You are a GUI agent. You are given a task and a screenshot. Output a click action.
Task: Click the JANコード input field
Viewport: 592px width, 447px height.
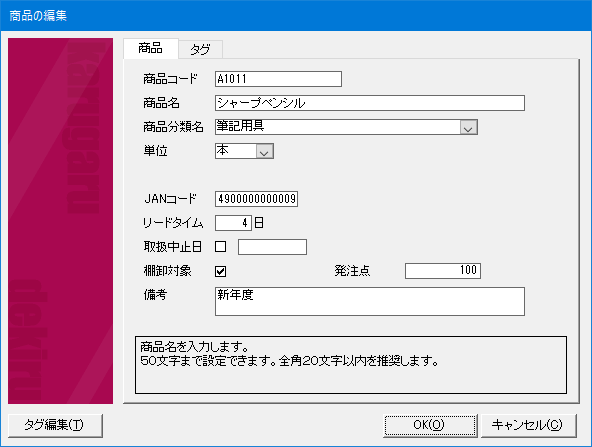pos(256,199)
